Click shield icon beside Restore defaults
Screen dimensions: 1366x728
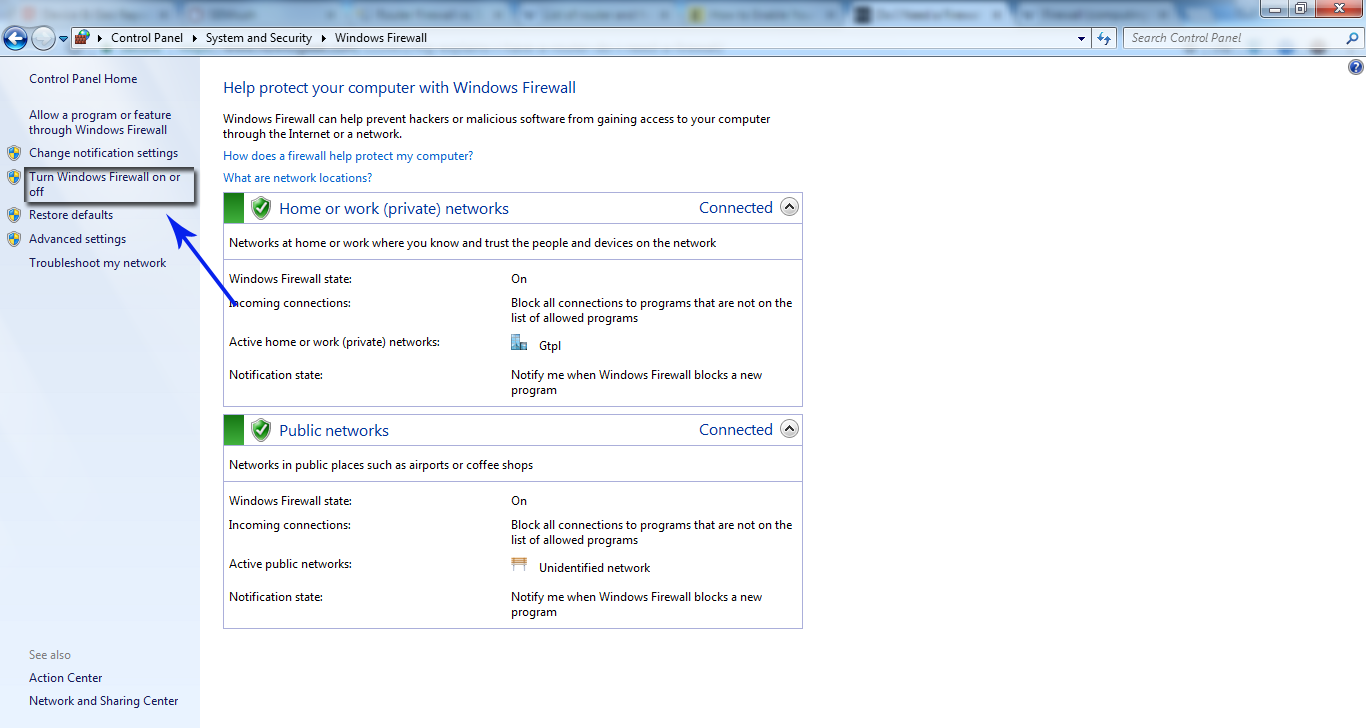click(x=14, y=215)
